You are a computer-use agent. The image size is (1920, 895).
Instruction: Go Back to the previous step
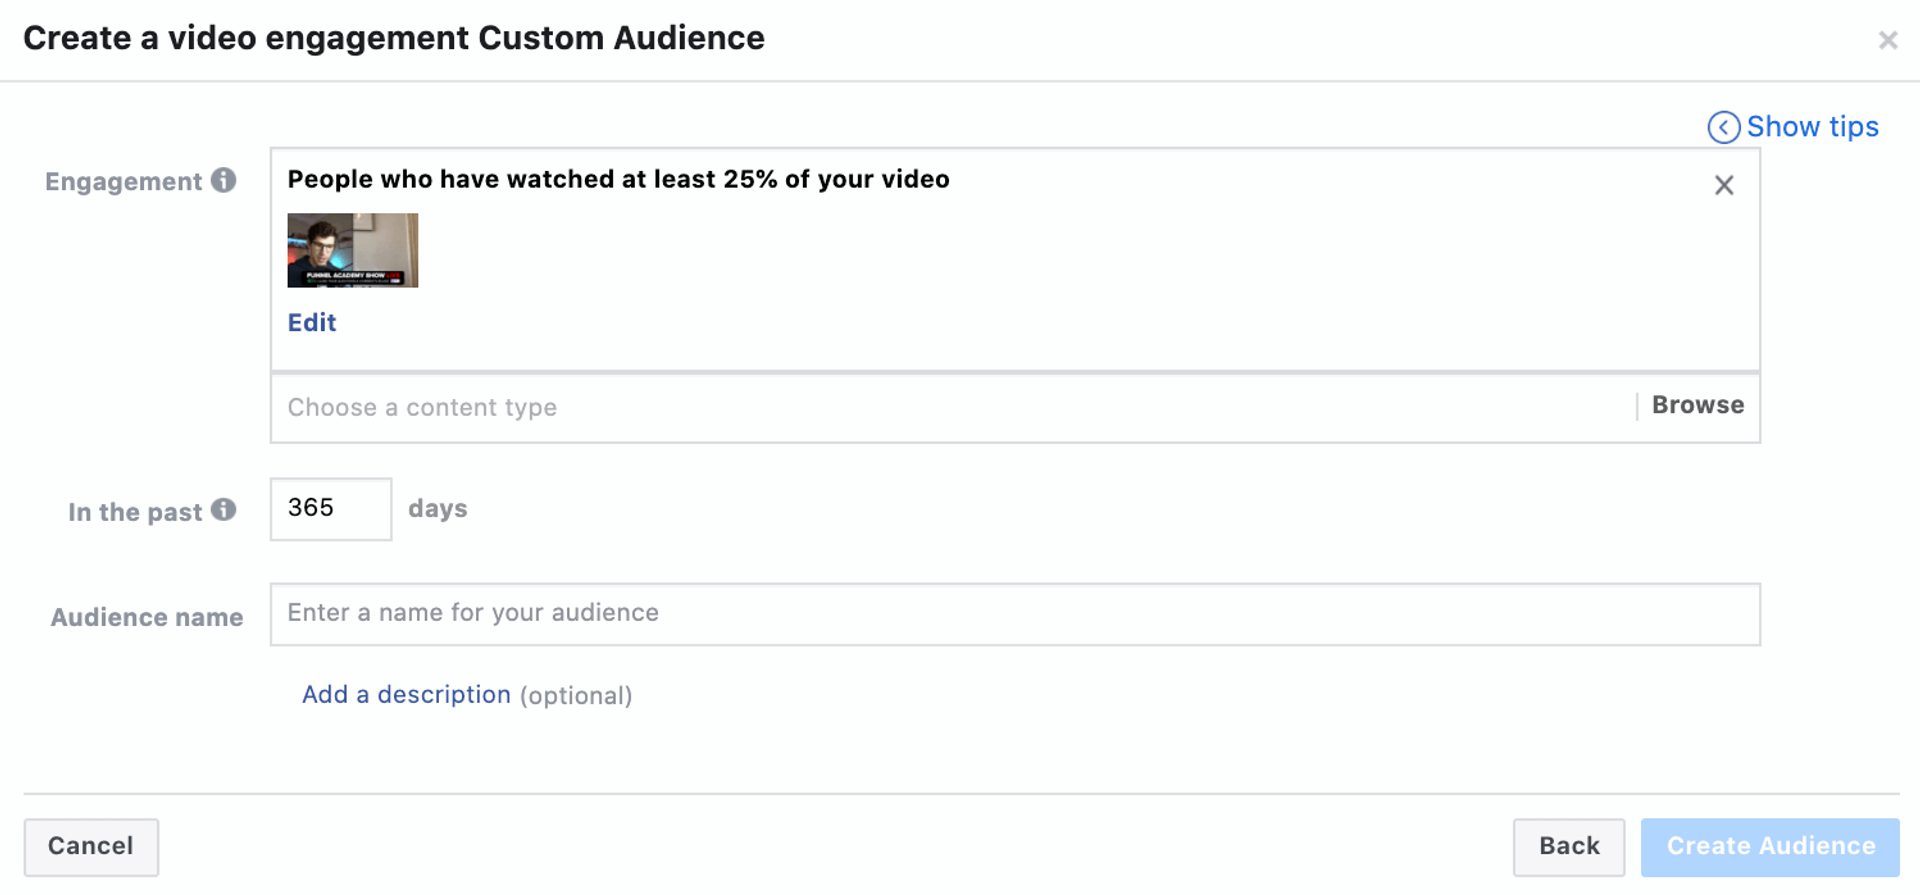1568,846
